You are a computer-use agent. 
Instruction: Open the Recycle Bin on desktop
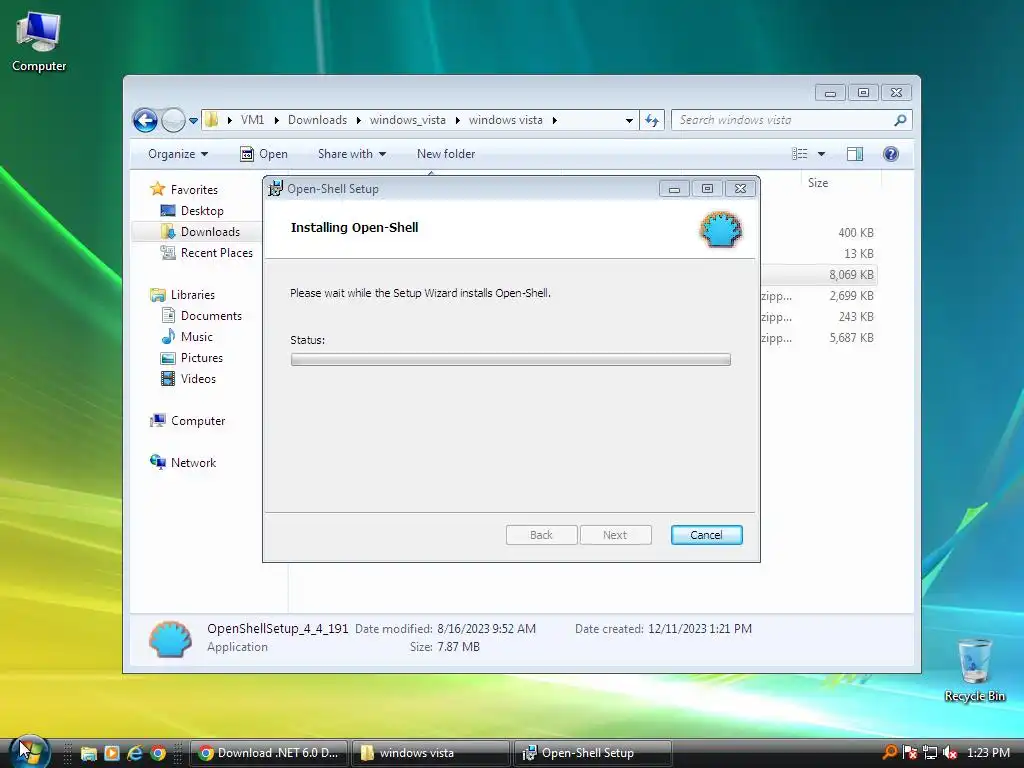[x=974, y=670]
